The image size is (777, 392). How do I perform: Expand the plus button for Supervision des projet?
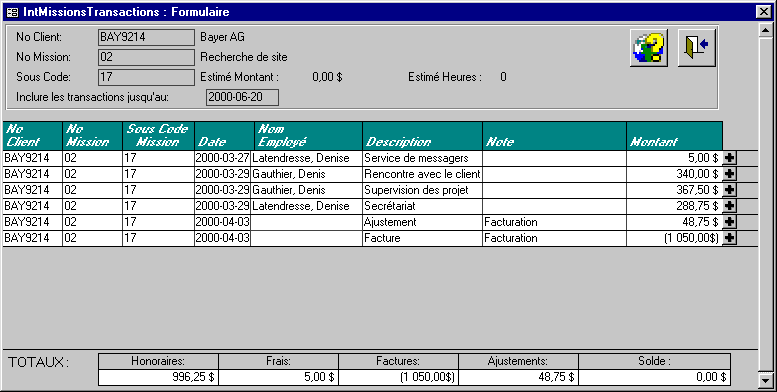point(729,190)
